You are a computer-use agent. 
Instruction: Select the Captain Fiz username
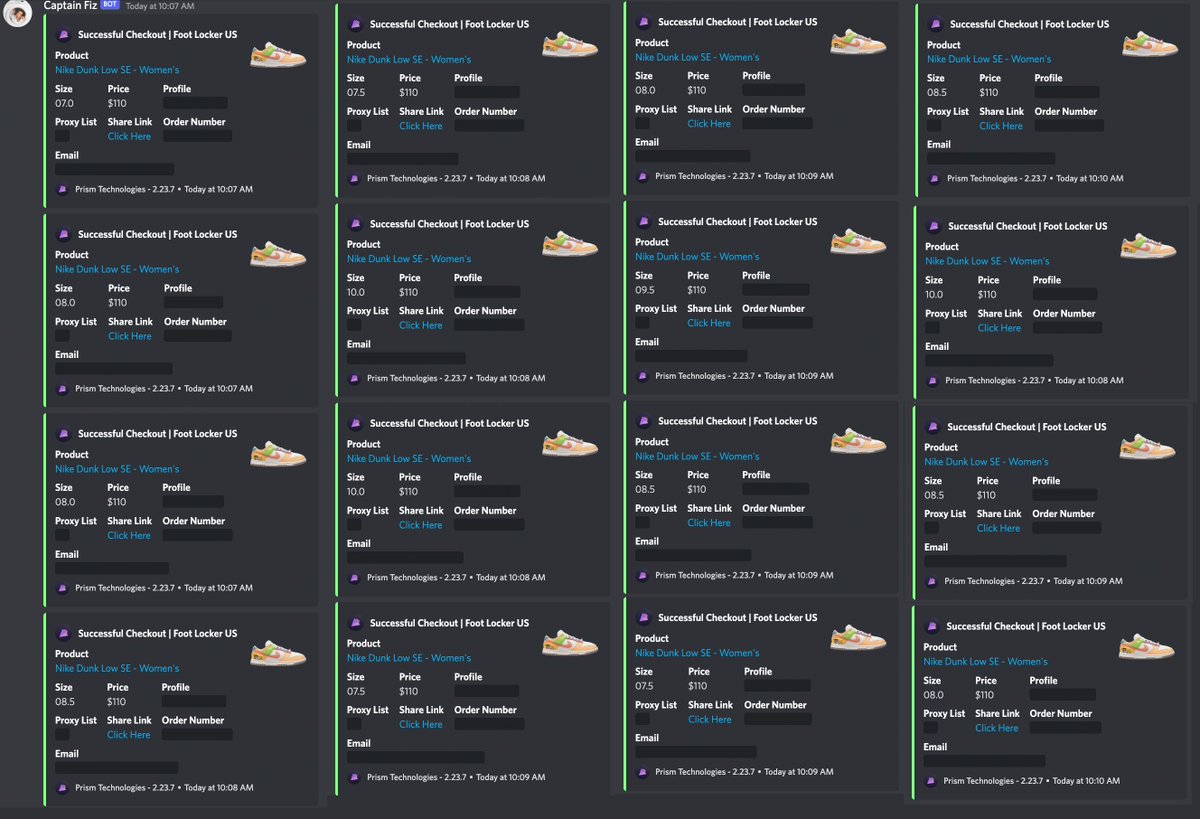click(70, 6)
